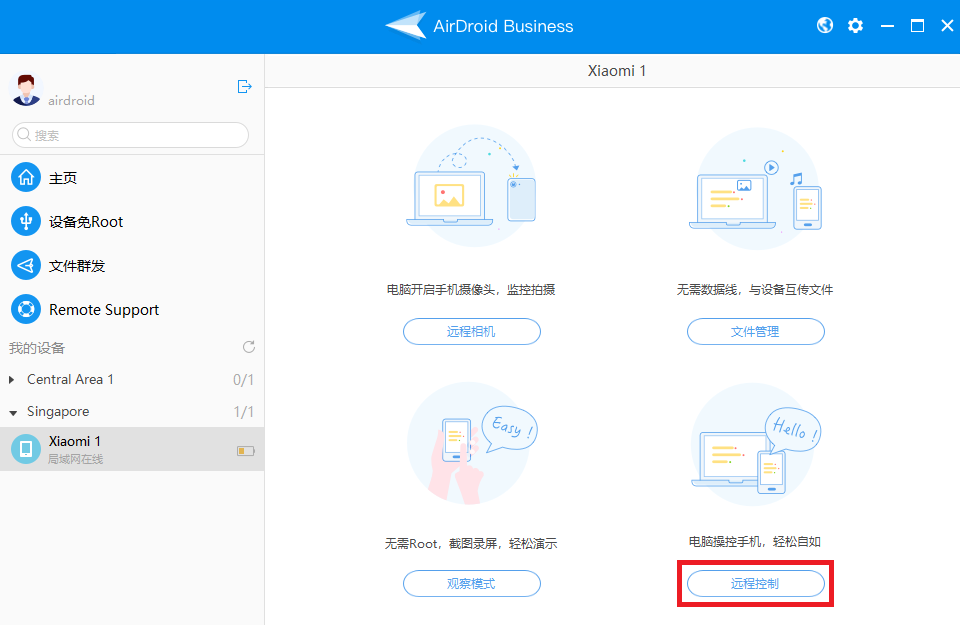Minimize the AirDroid Business window
The height and width of the screenshot is (625, 960).
(887, 26)
